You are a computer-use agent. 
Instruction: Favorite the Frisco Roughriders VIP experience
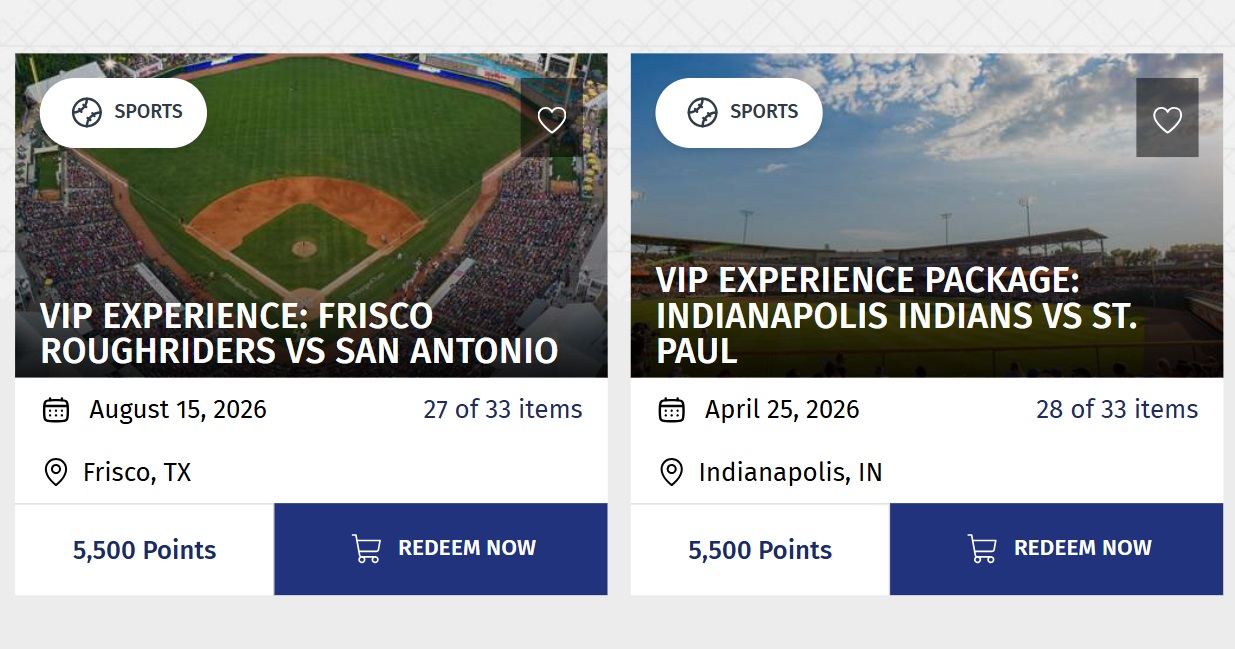click(552, 118)
